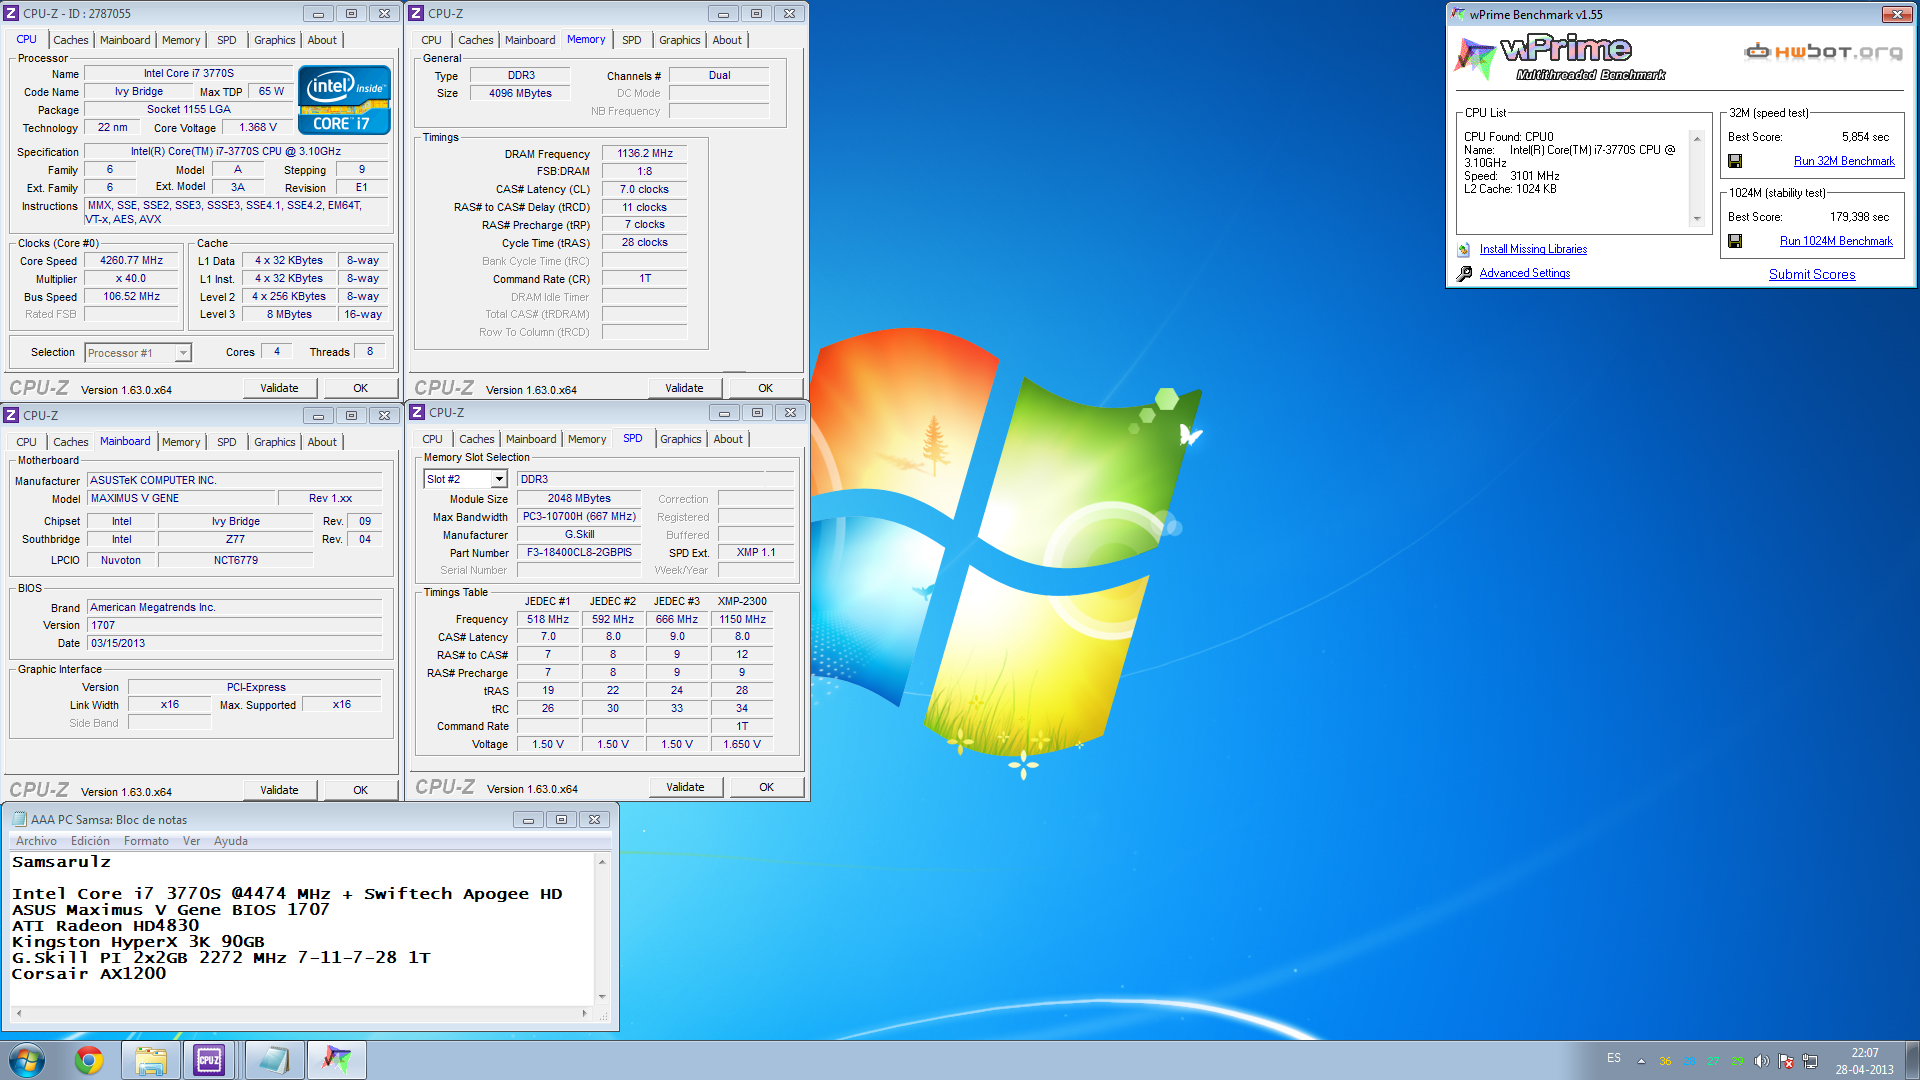
Task: Open the Action Center flag icon
Action: tap(1785, 1061)
